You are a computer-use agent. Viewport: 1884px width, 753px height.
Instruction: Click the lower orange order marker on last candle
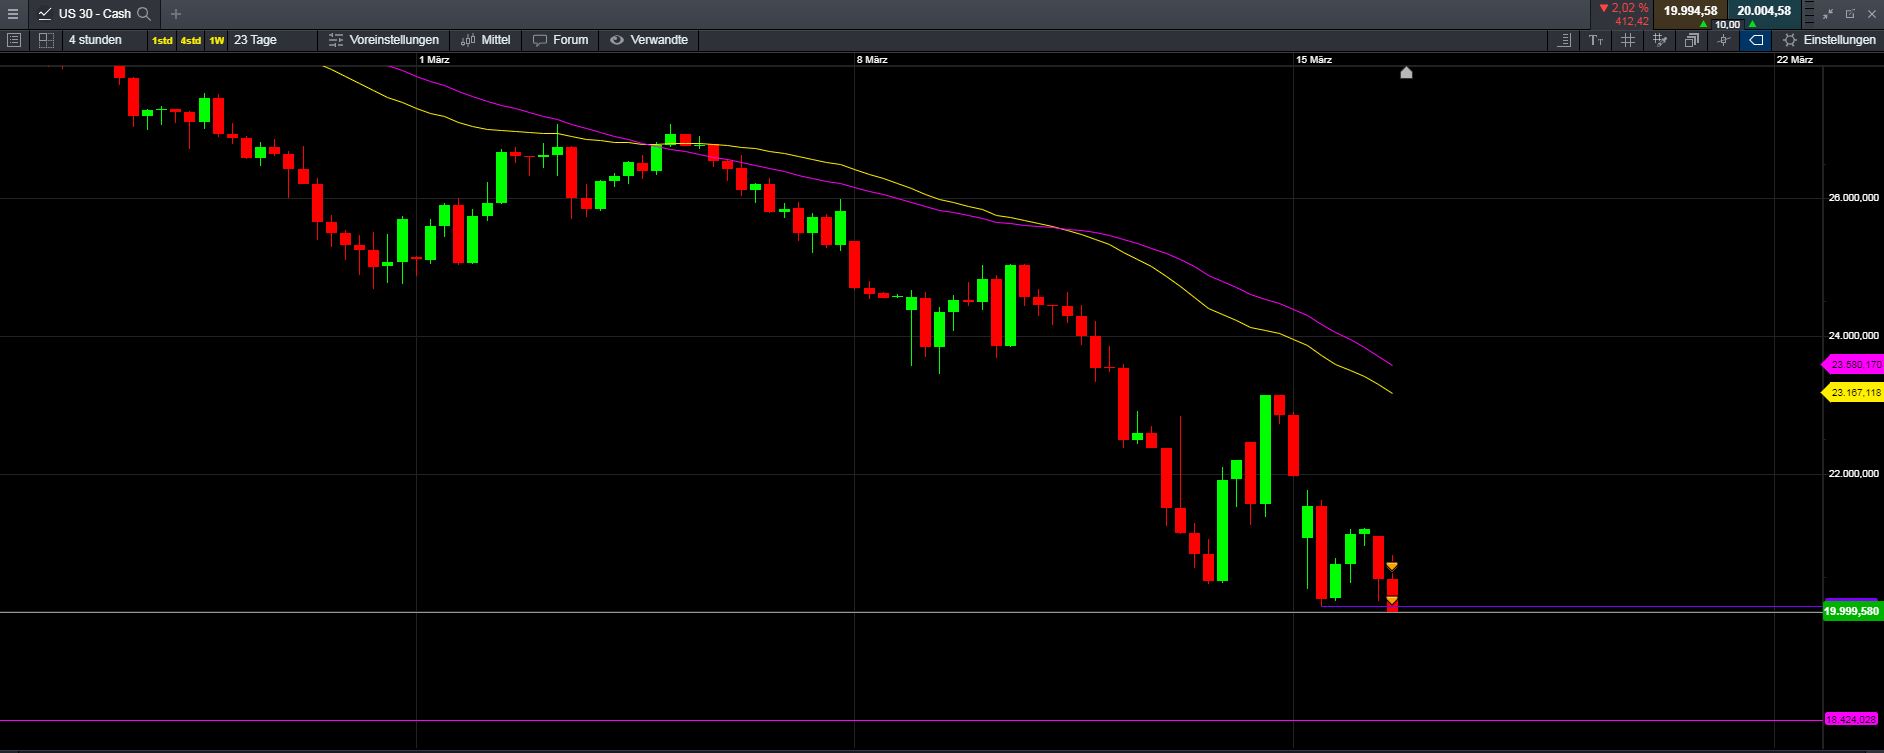(1391, 600)
